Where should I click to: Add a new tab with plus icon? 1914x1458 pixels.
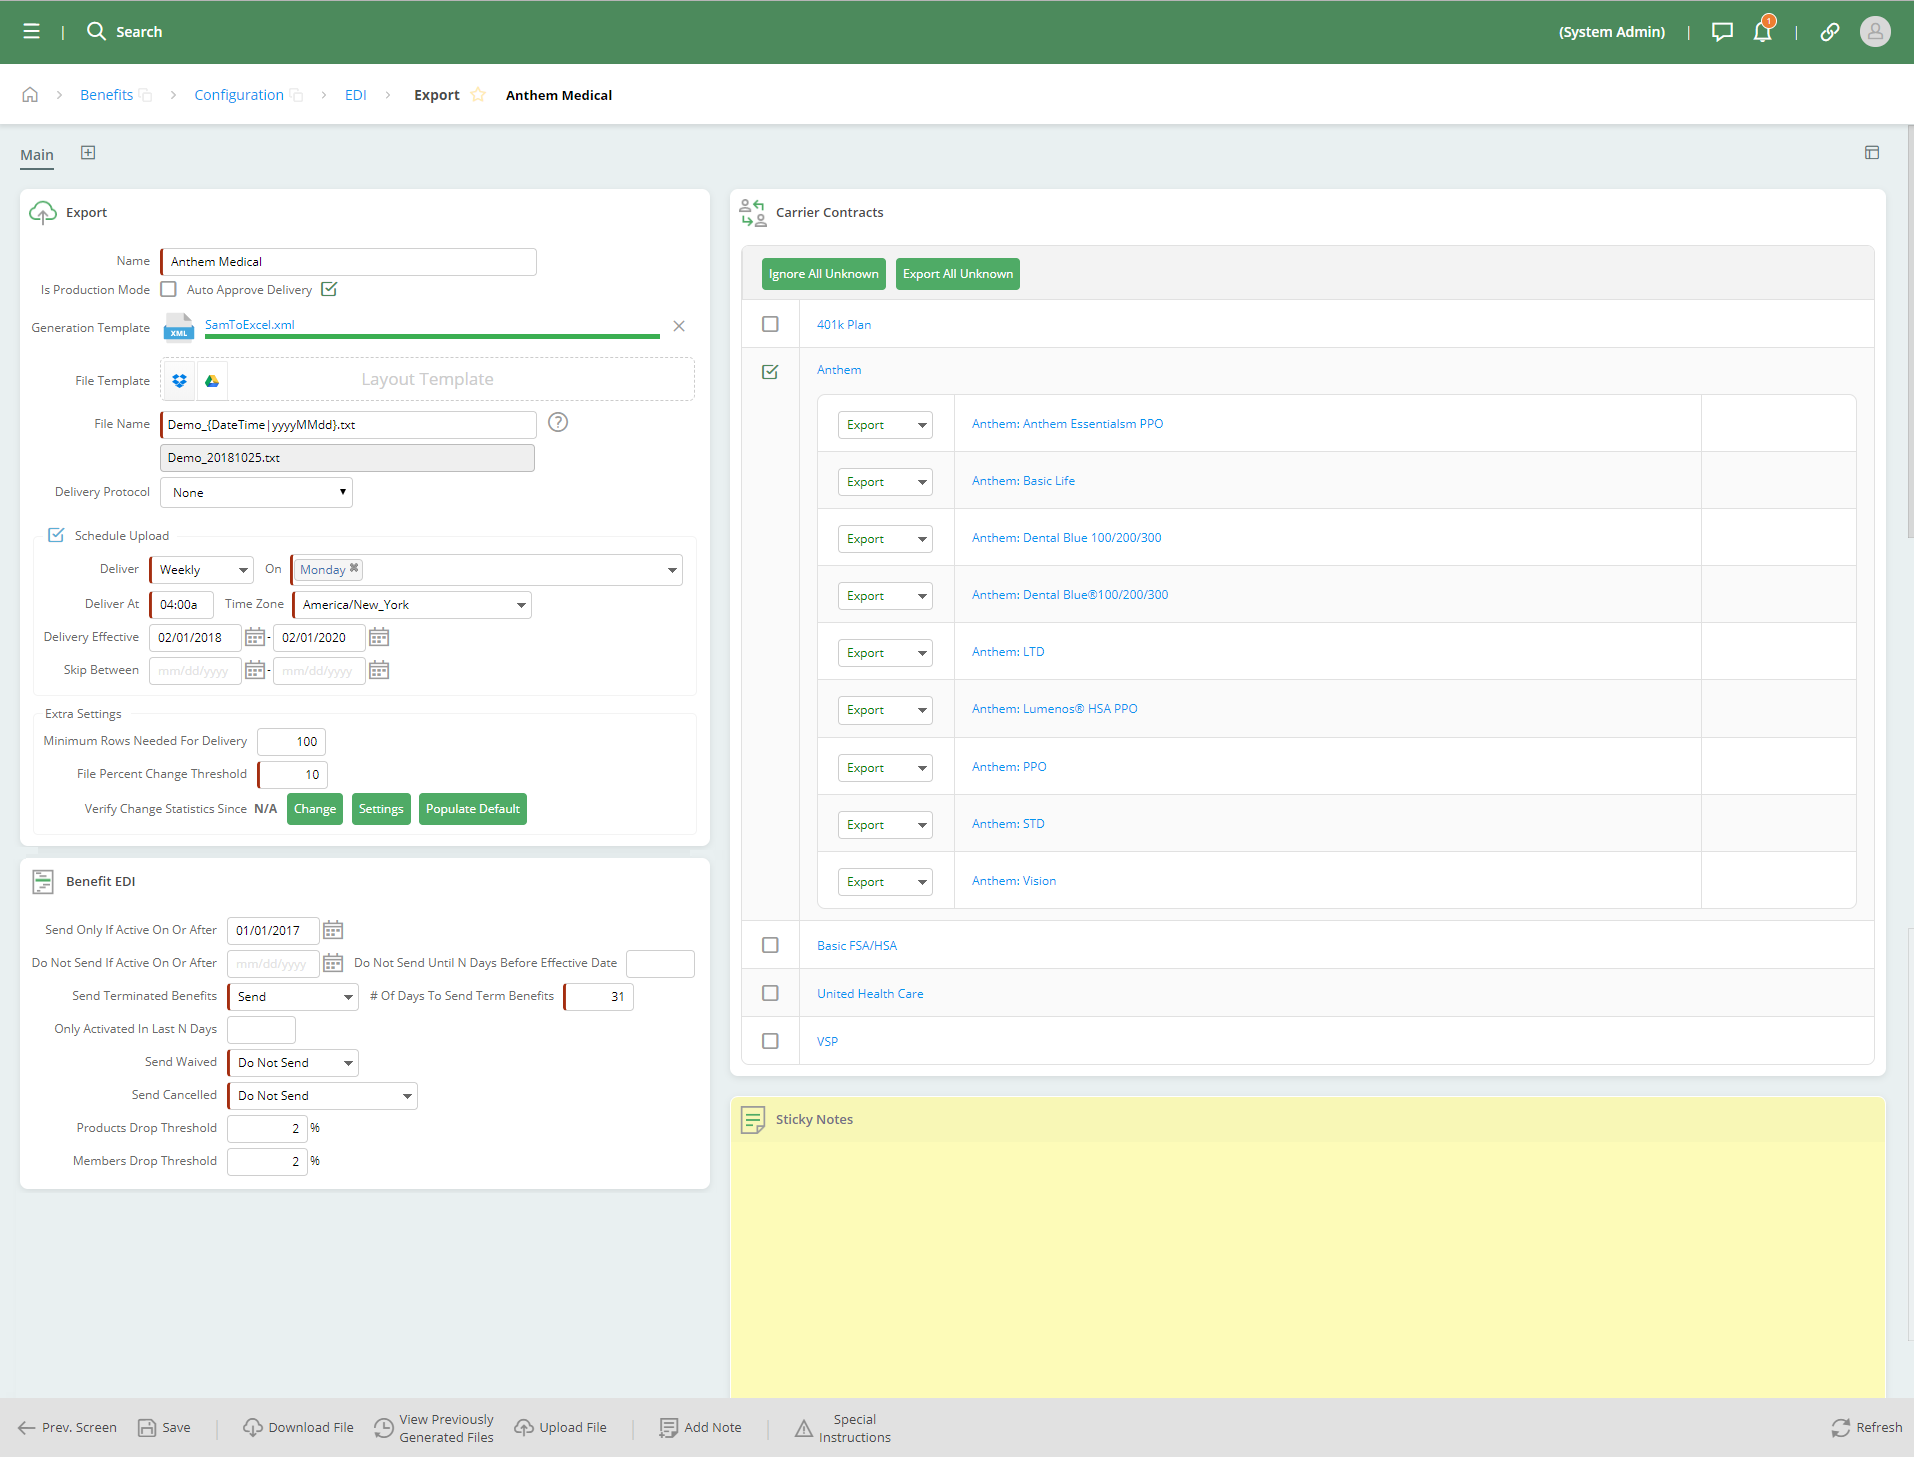(88, 153)
